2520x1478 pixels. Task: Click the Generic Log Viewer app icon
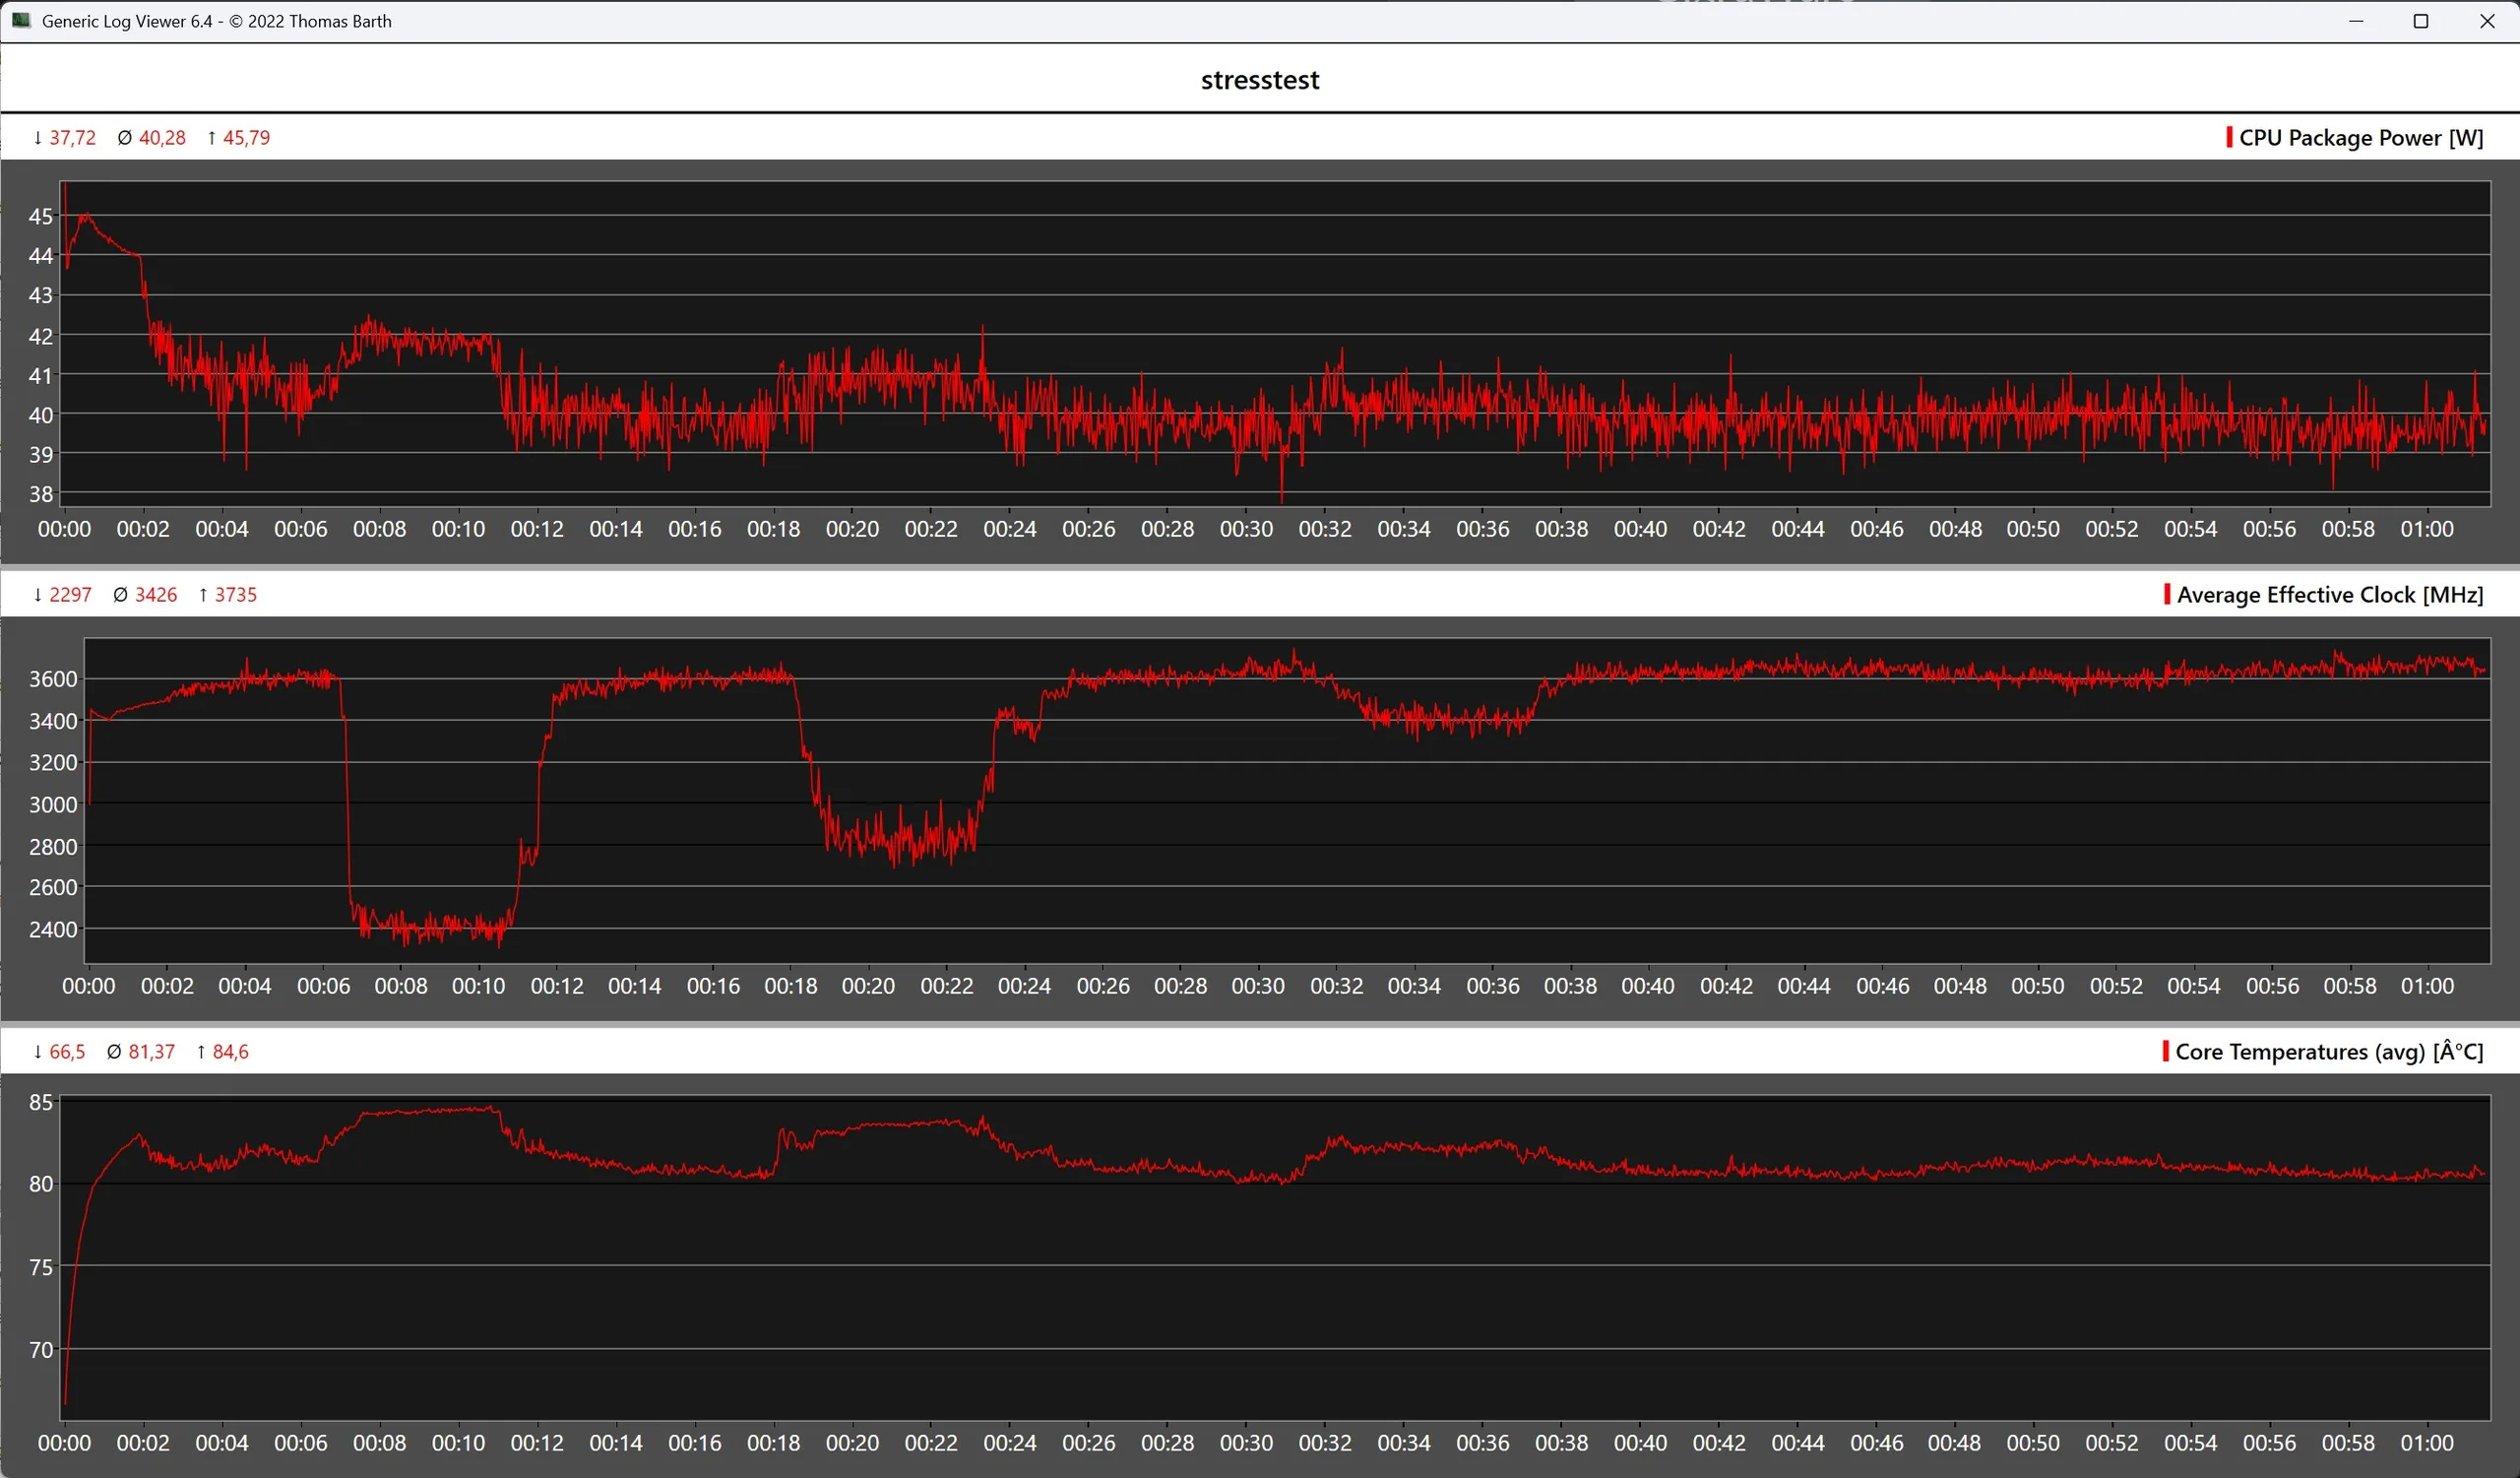tap(21, 20)
